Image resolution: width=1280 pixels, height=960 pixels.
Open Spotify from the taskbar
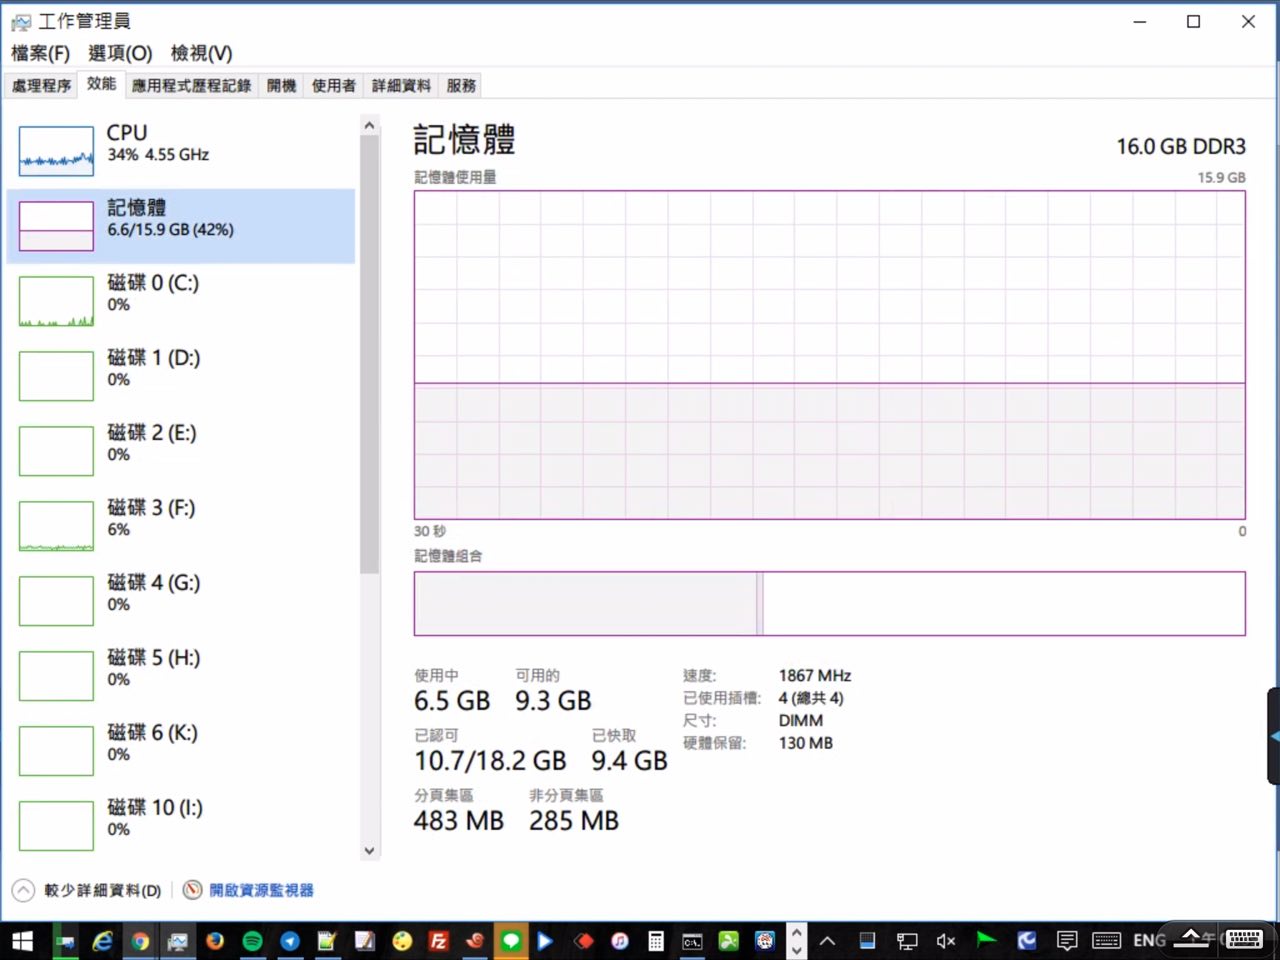252,941
